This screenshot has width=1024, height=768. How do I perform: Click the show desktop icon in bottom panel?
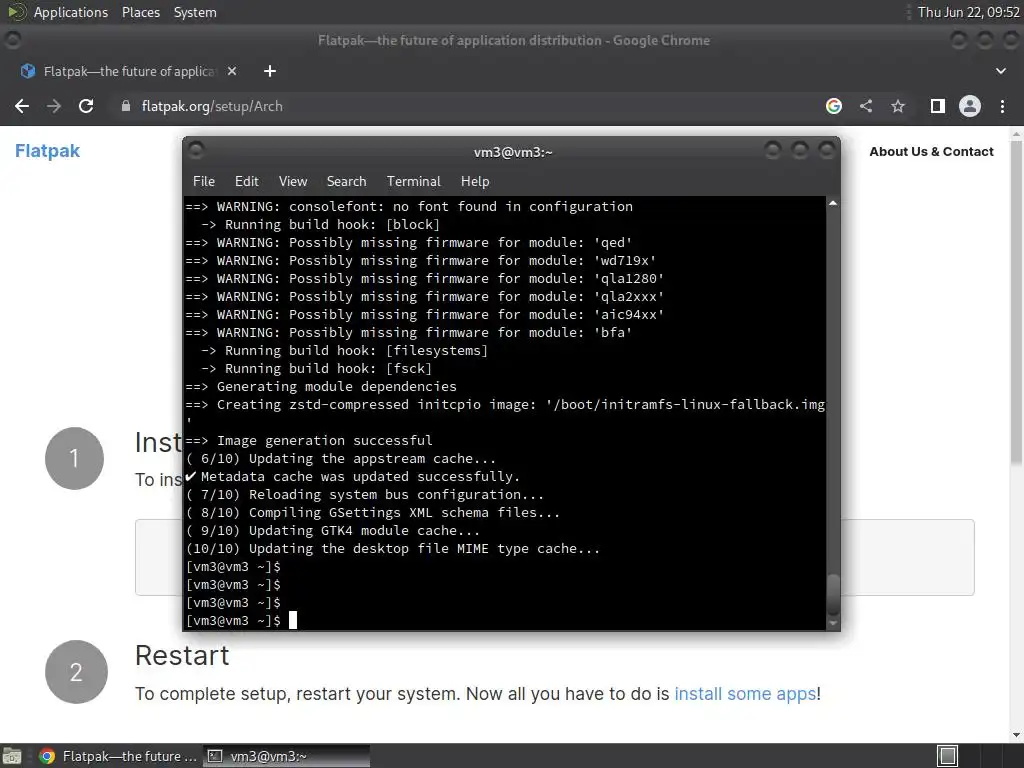click(x=12, y=756)
